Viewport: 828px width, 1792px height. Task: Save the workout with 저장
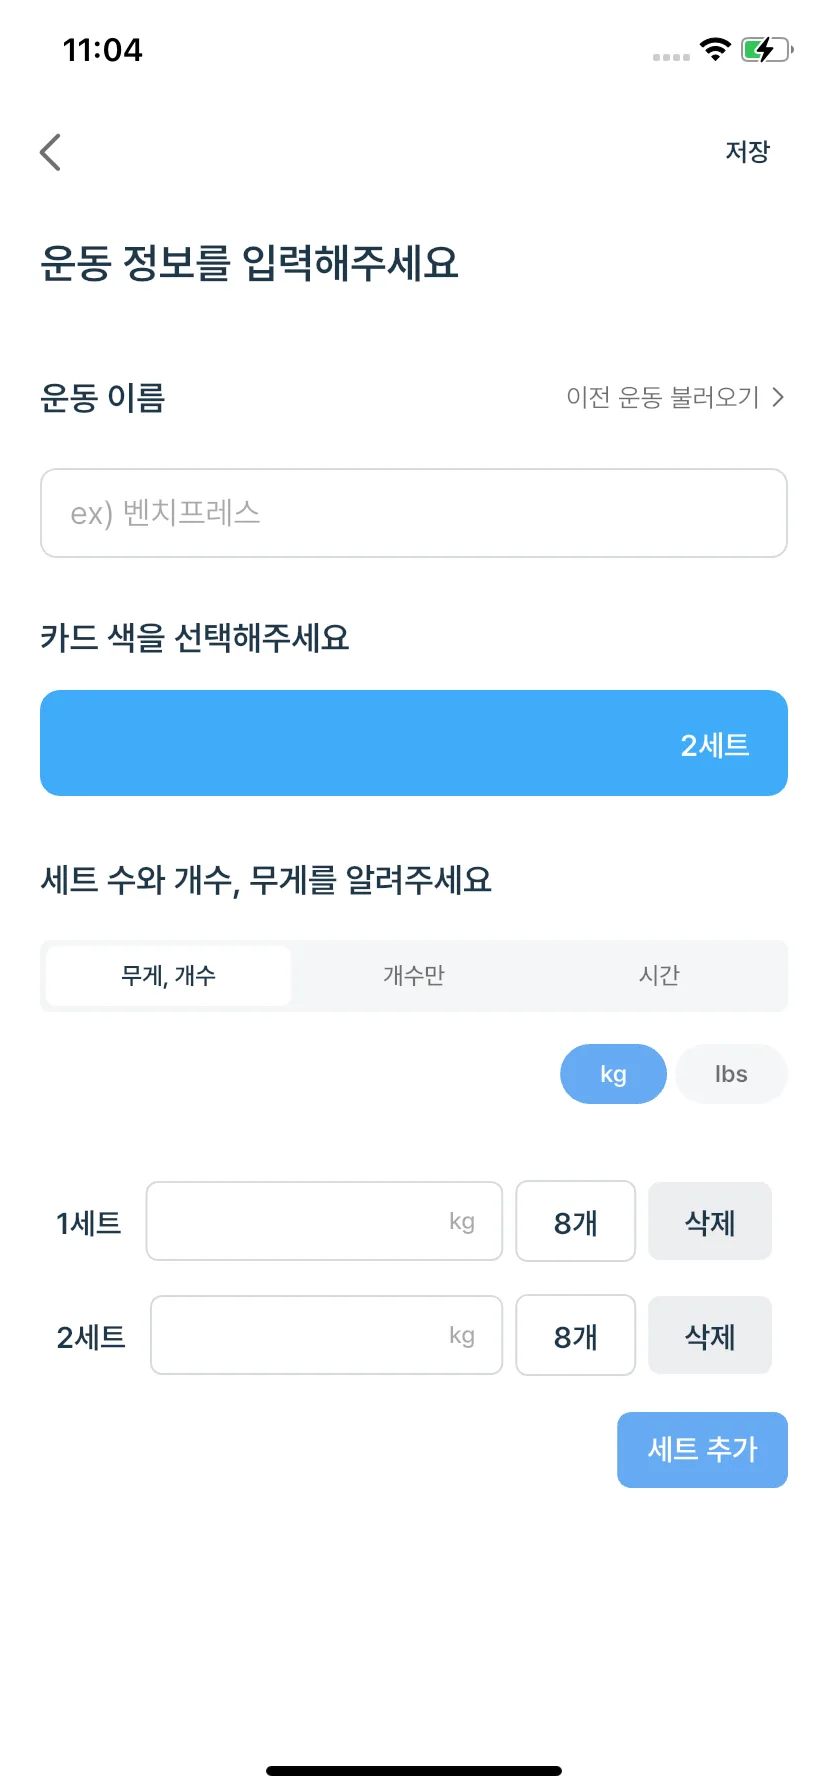click(747, 152)
